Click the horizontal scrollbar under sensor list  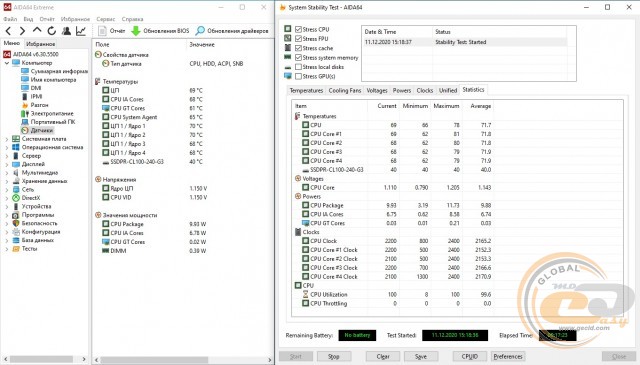coord(182,360)
